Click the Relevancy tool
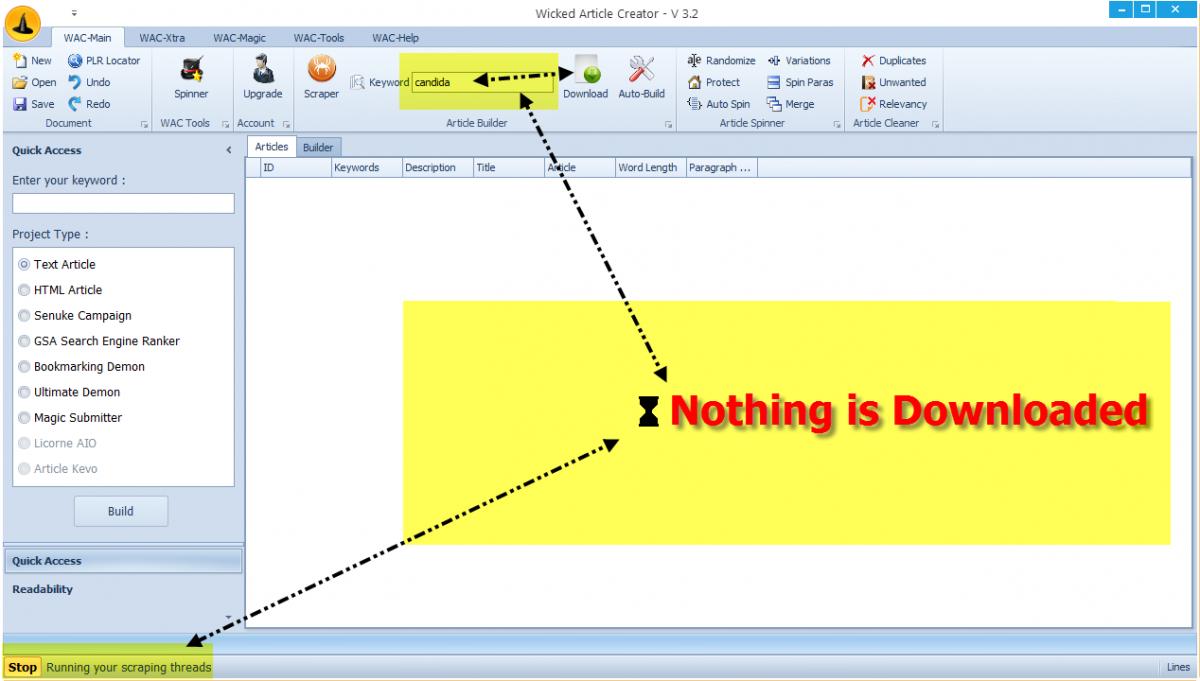The width and height of the screenshot is (1200, 681). pyautogui.click(x=894, y=103)
